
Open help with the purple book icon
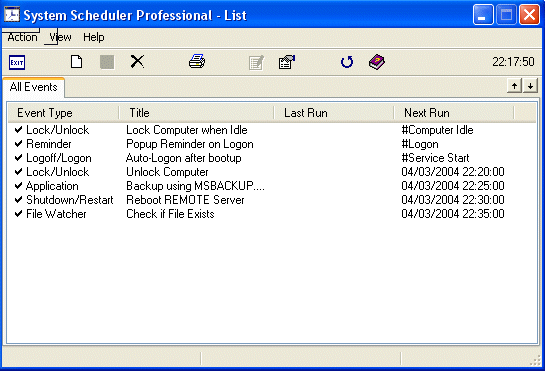pos(377,62)
